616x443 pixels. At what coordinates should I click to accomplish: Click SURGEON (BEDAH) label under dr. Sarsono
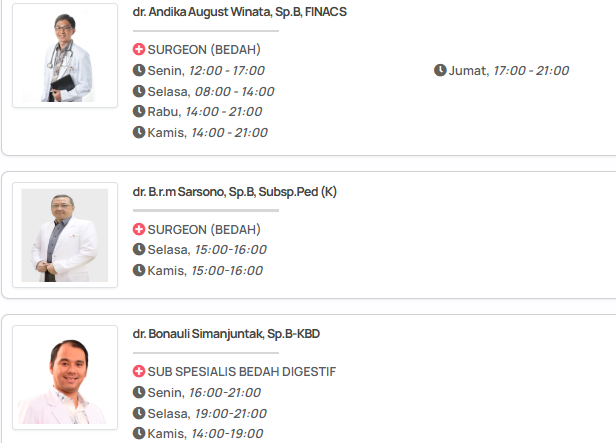[x=204, y=229]
